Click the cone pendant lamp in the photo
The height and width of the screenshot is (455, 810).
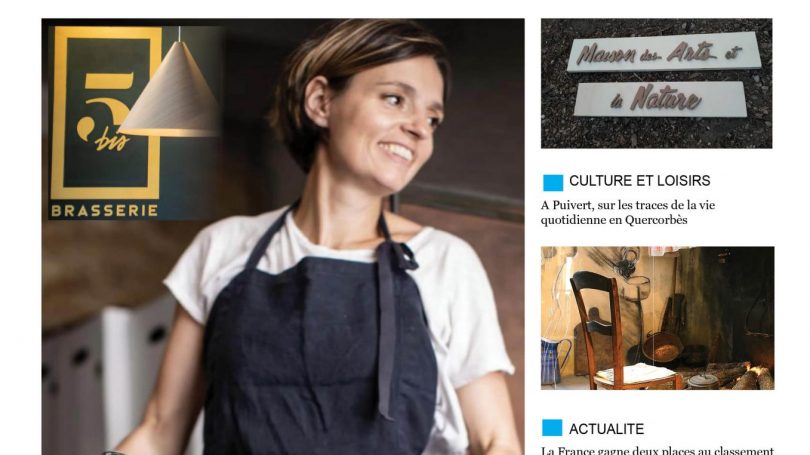pos(172,89)
